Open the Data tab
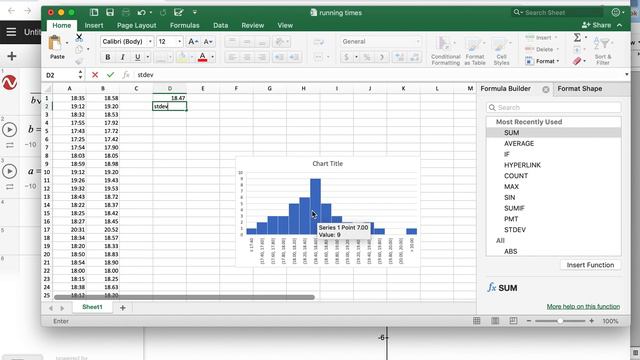The height and width of the screenshot is (360, 640). click(220, 25)
